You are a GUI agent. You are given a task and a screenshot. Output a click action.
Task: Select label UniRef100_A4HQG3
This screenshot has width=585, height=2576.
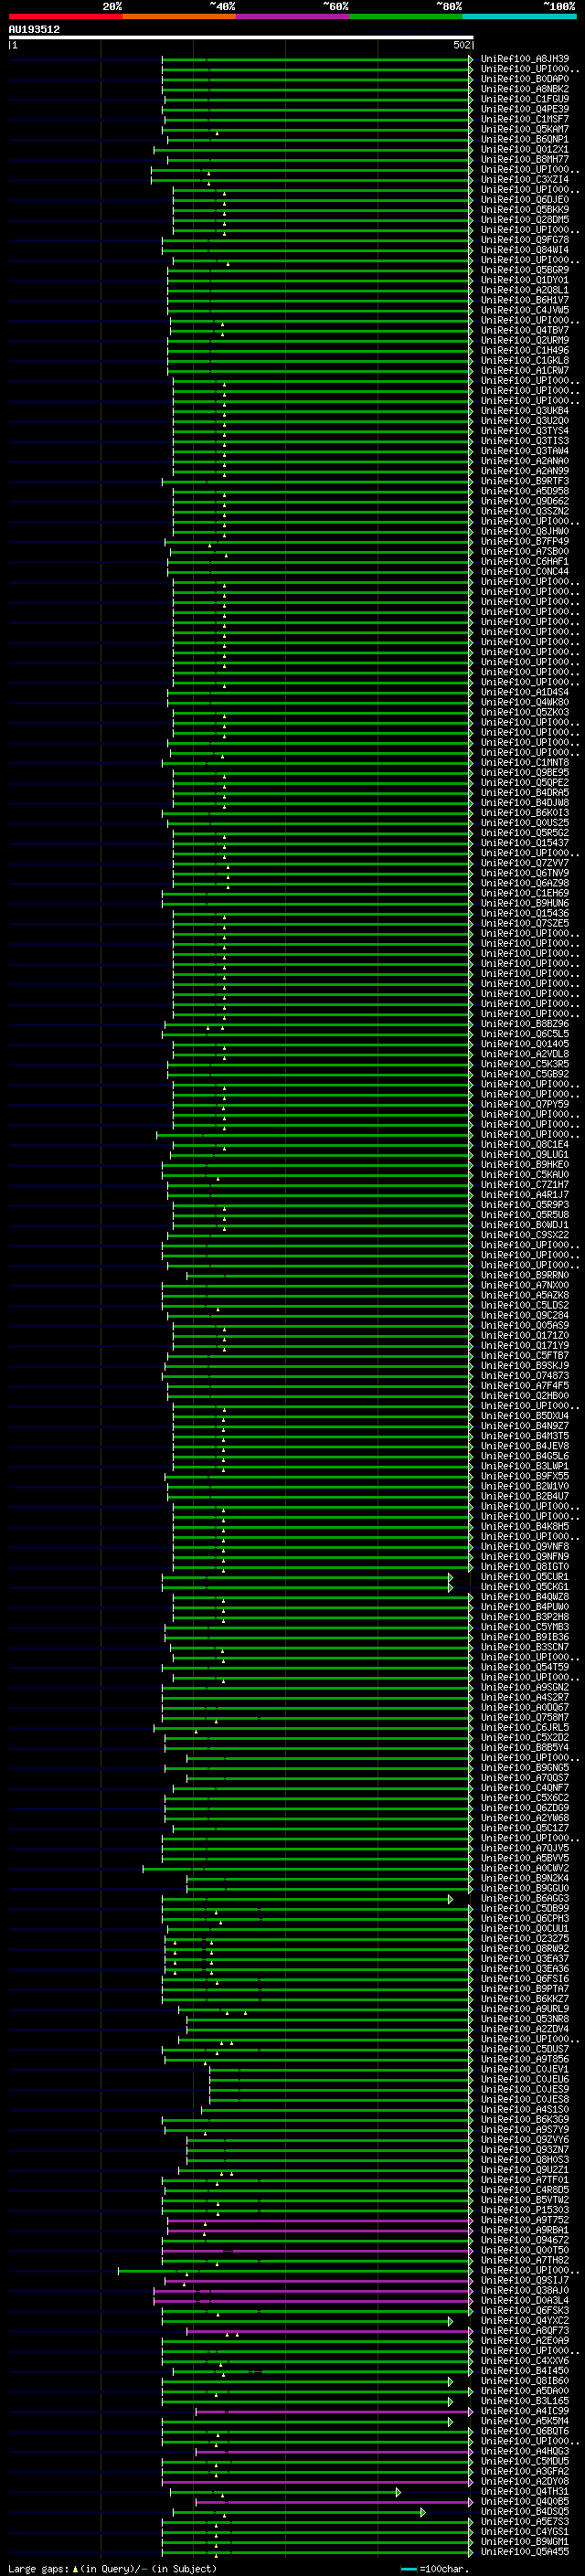525,2451
